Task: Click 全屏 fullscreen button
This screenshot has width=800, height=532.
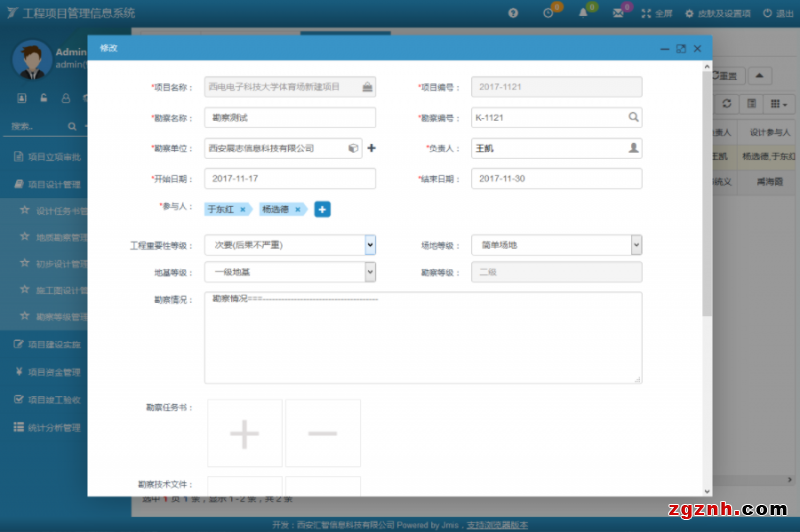Action: click(x=657, y=14)
